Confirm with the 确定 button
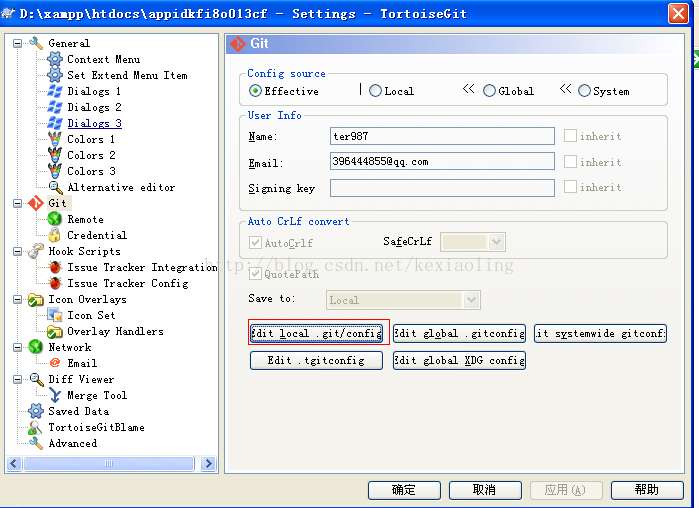This screenshot has height=508, width=699. [404, 490]
